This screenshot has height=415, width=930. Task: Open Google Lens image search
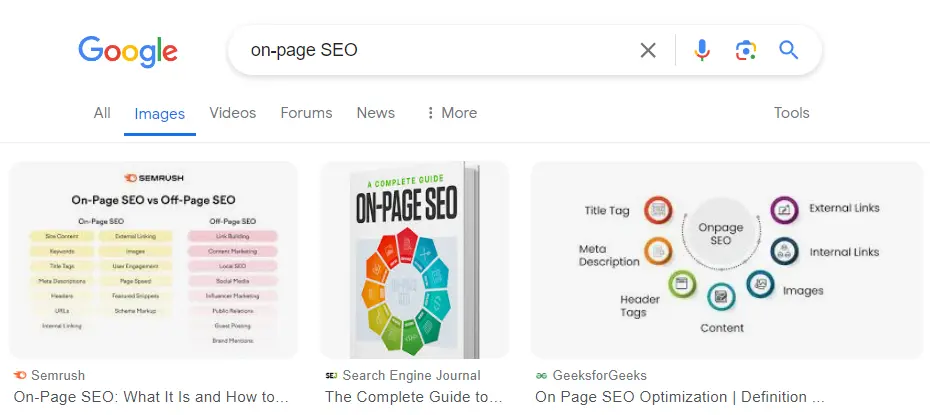745,50
